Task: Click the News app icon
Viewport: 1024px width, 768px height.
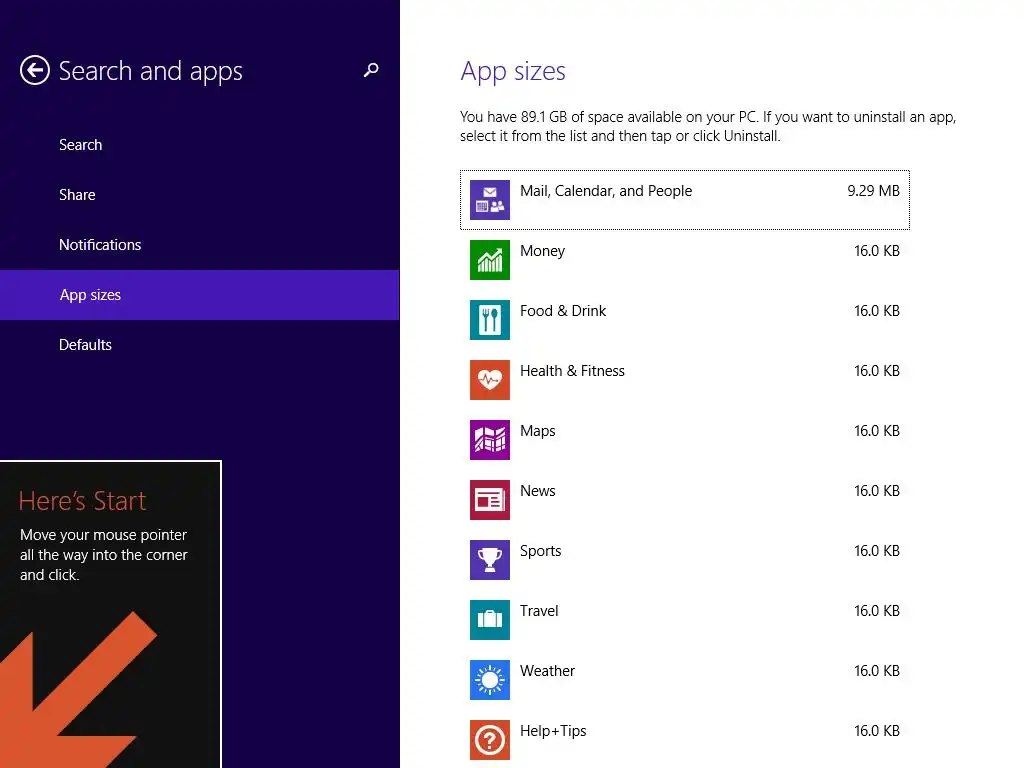Action: [490, 500]
